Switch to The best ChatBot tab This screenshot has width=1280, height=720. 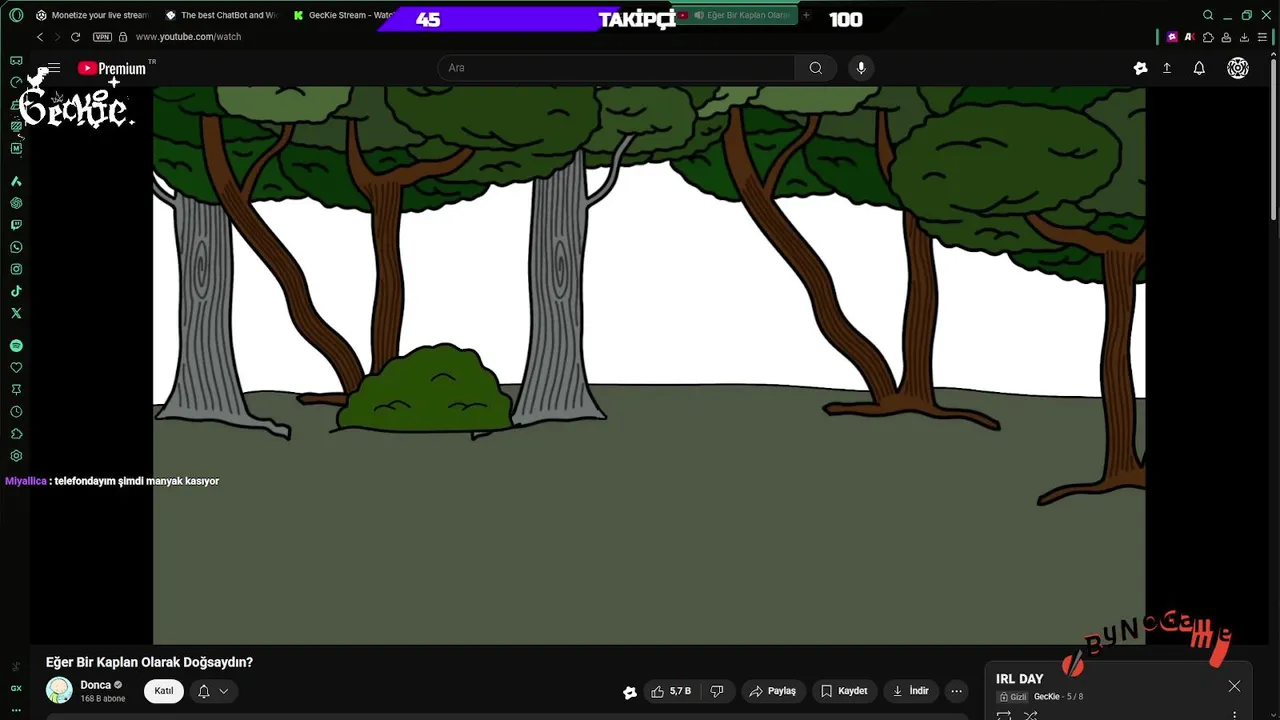point(221,15)
